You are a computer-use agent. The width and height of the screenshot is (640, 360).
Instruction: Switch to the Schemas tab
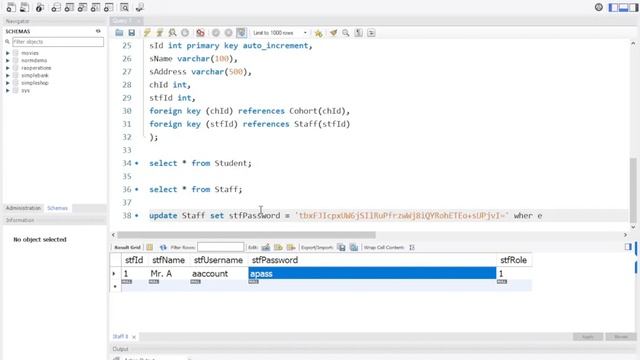coord(57,208)
